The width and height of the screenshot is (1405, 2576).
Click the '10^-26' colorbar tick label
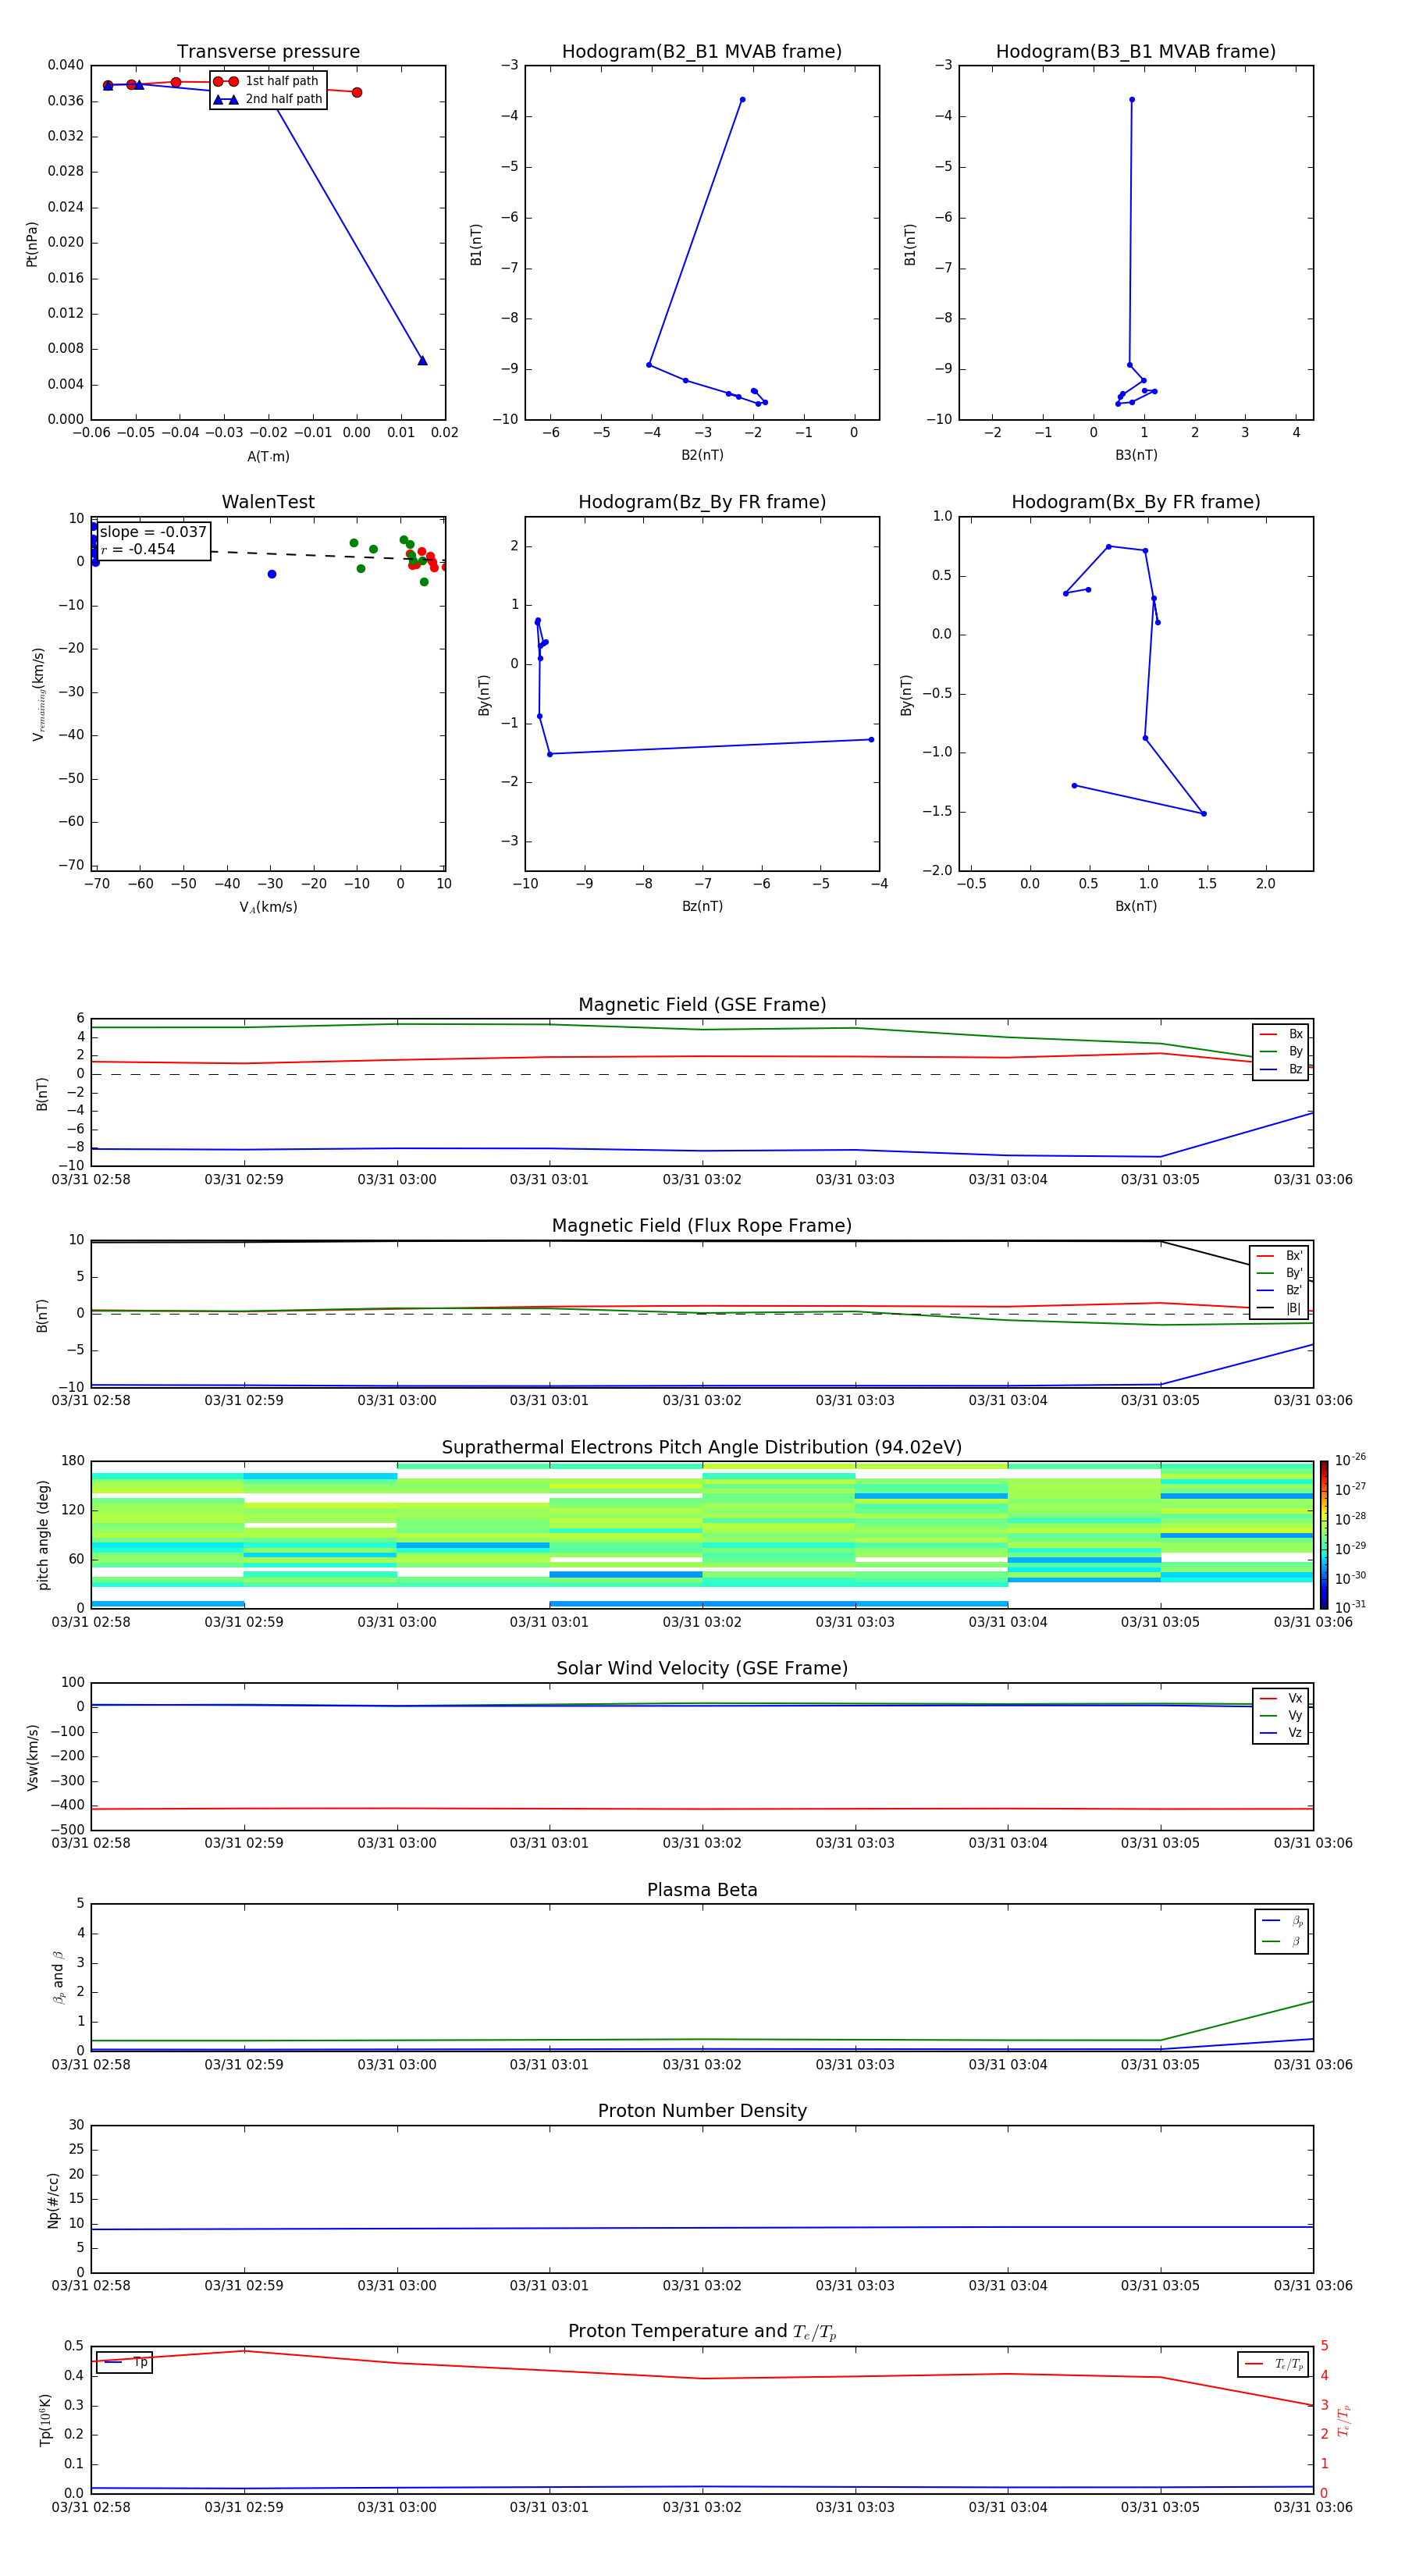(1350, 1460)
